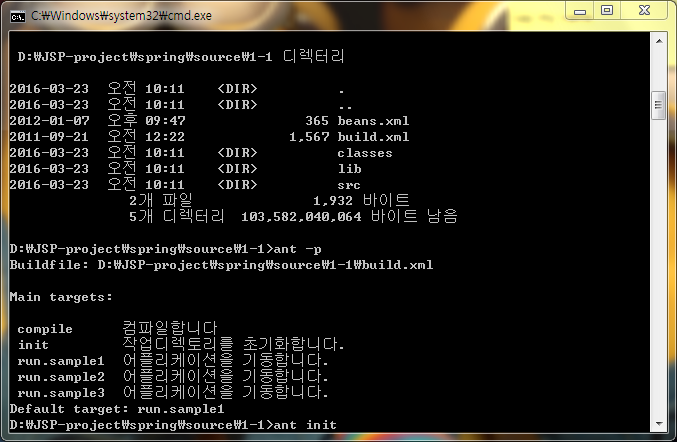The image size is (677, 442).
Task: Click the directory header line '1-1 디렉터리'
Action: [x=180, y=56]
